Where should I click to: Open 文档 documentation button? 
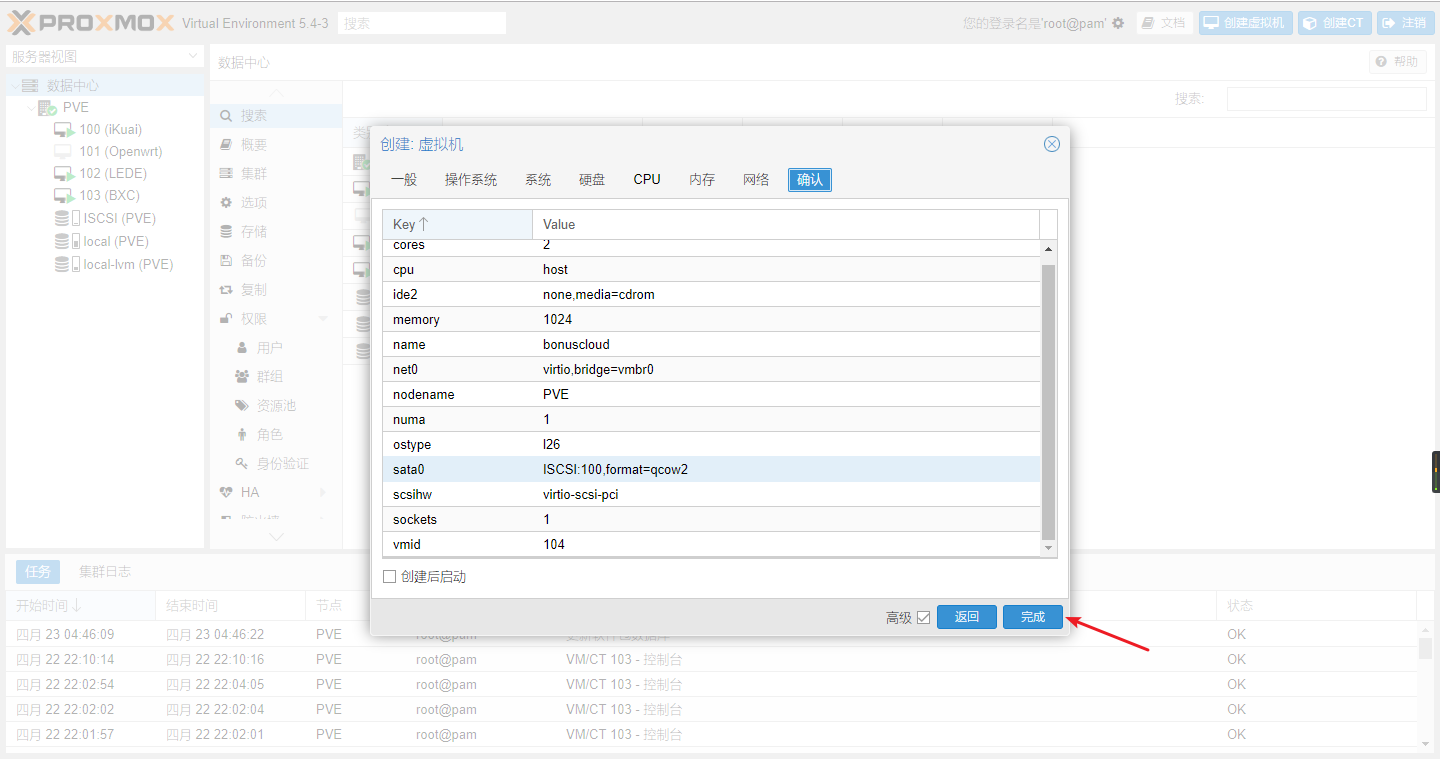point(1165,23)
